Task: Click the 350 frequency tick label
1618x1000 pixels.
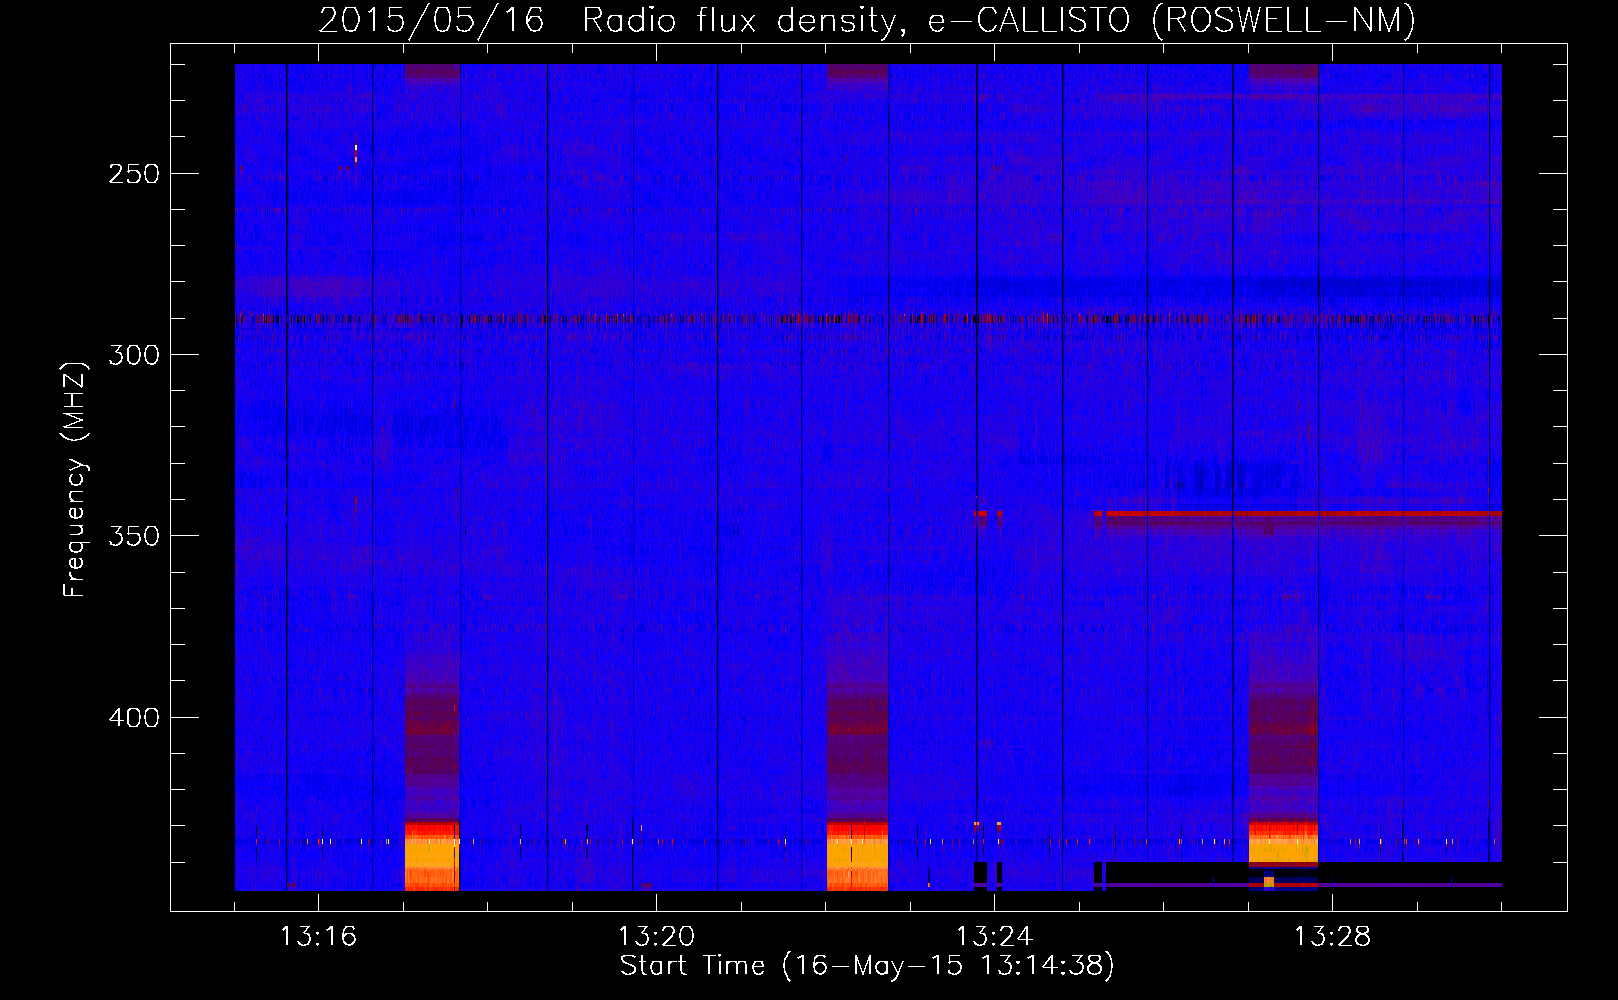Action: pyautogui.click(x=134, y=536)
